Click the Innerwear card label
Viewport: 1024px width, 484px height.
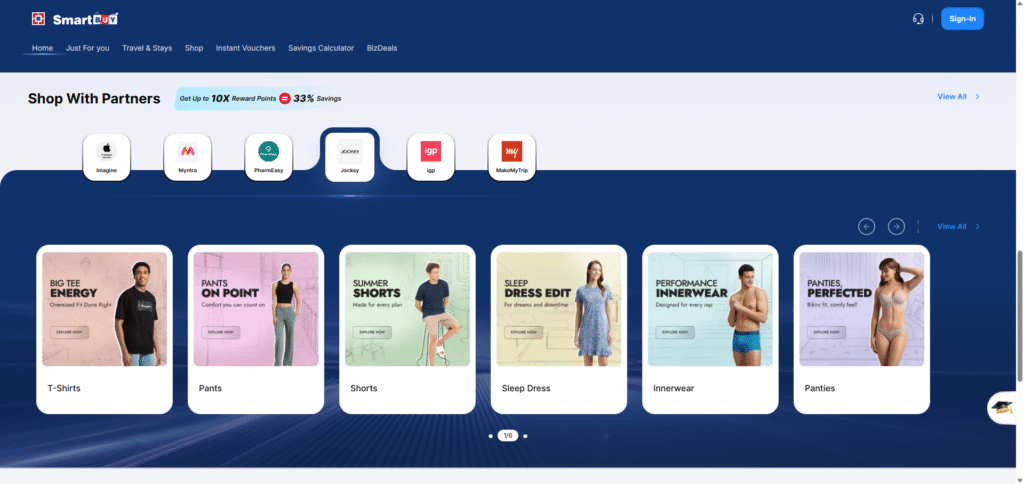point(673,388)
